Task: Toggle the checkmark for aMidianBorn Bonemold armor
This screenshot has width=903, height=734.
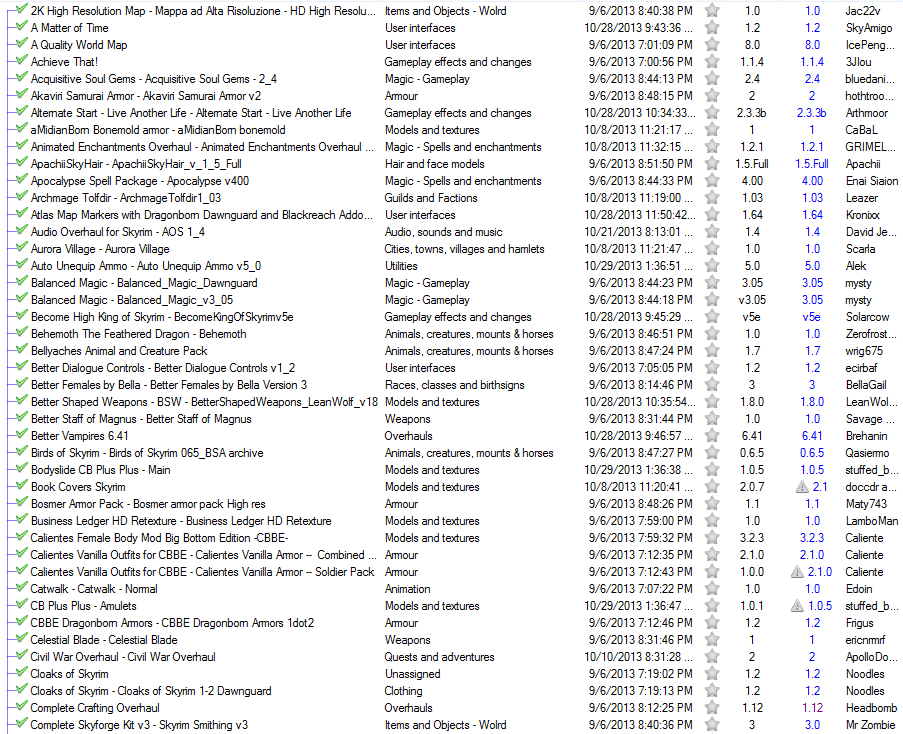Action: tap(22, 128)
